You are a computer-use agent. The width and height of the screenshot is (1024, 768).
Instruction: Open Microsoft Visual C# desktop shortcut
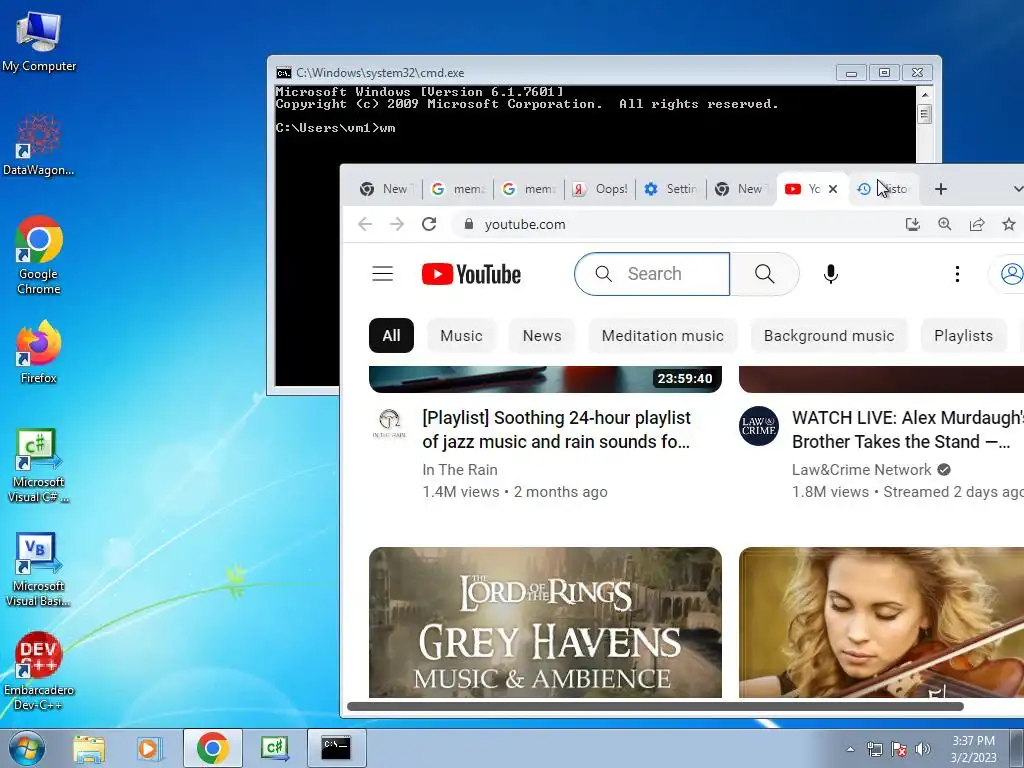click(39, 465)
